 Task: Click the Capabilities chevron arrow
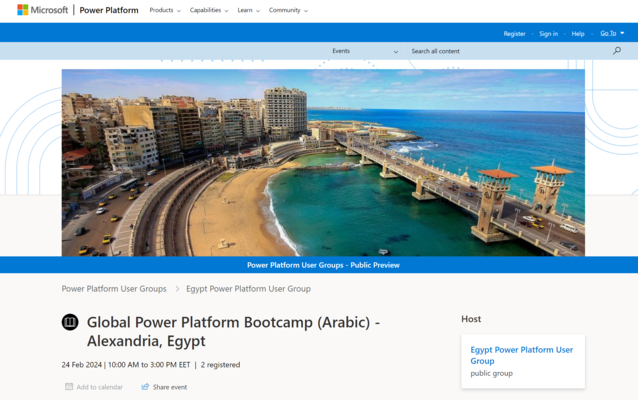pyautogui.click(x=226, y=11)
